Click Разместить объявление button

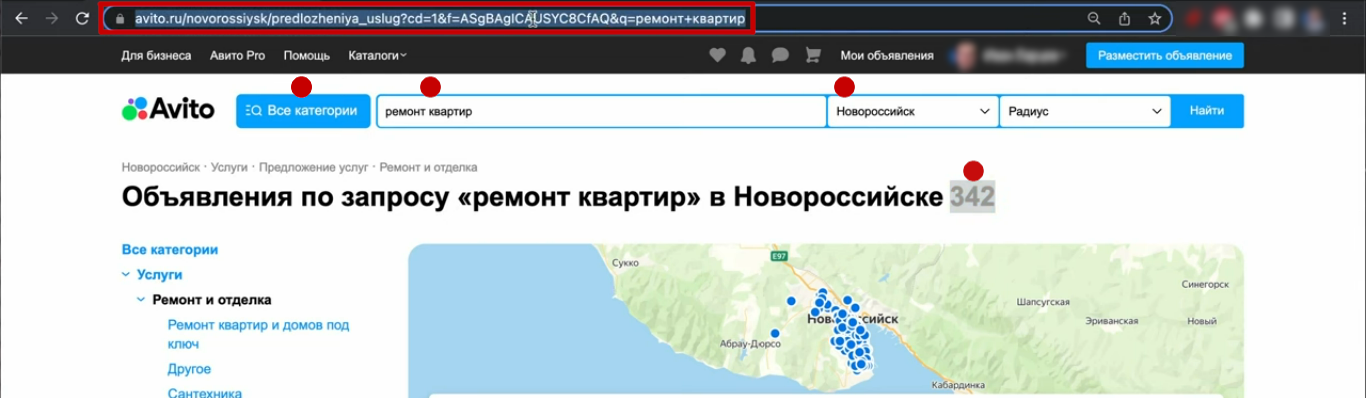1165,56
